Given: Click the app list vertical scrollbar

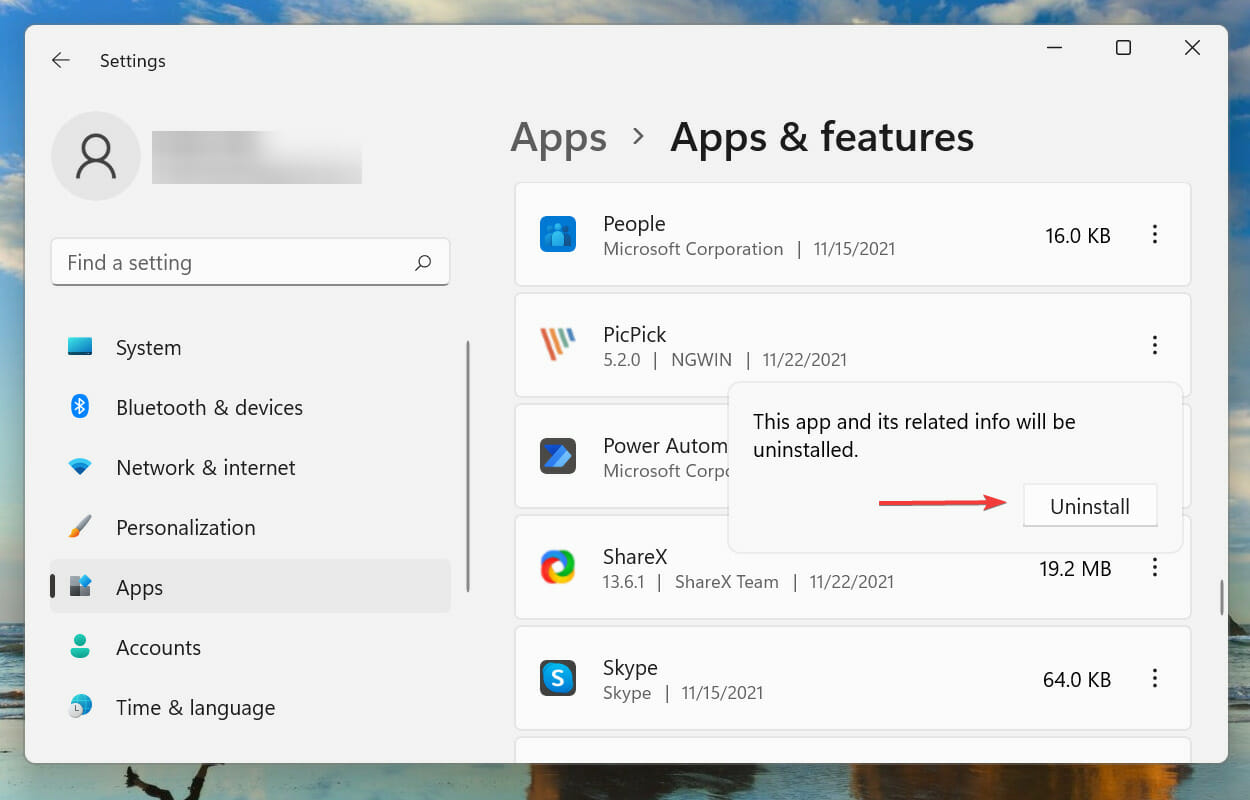Looking at the screenshot, I should click(x=1221, y=597).
